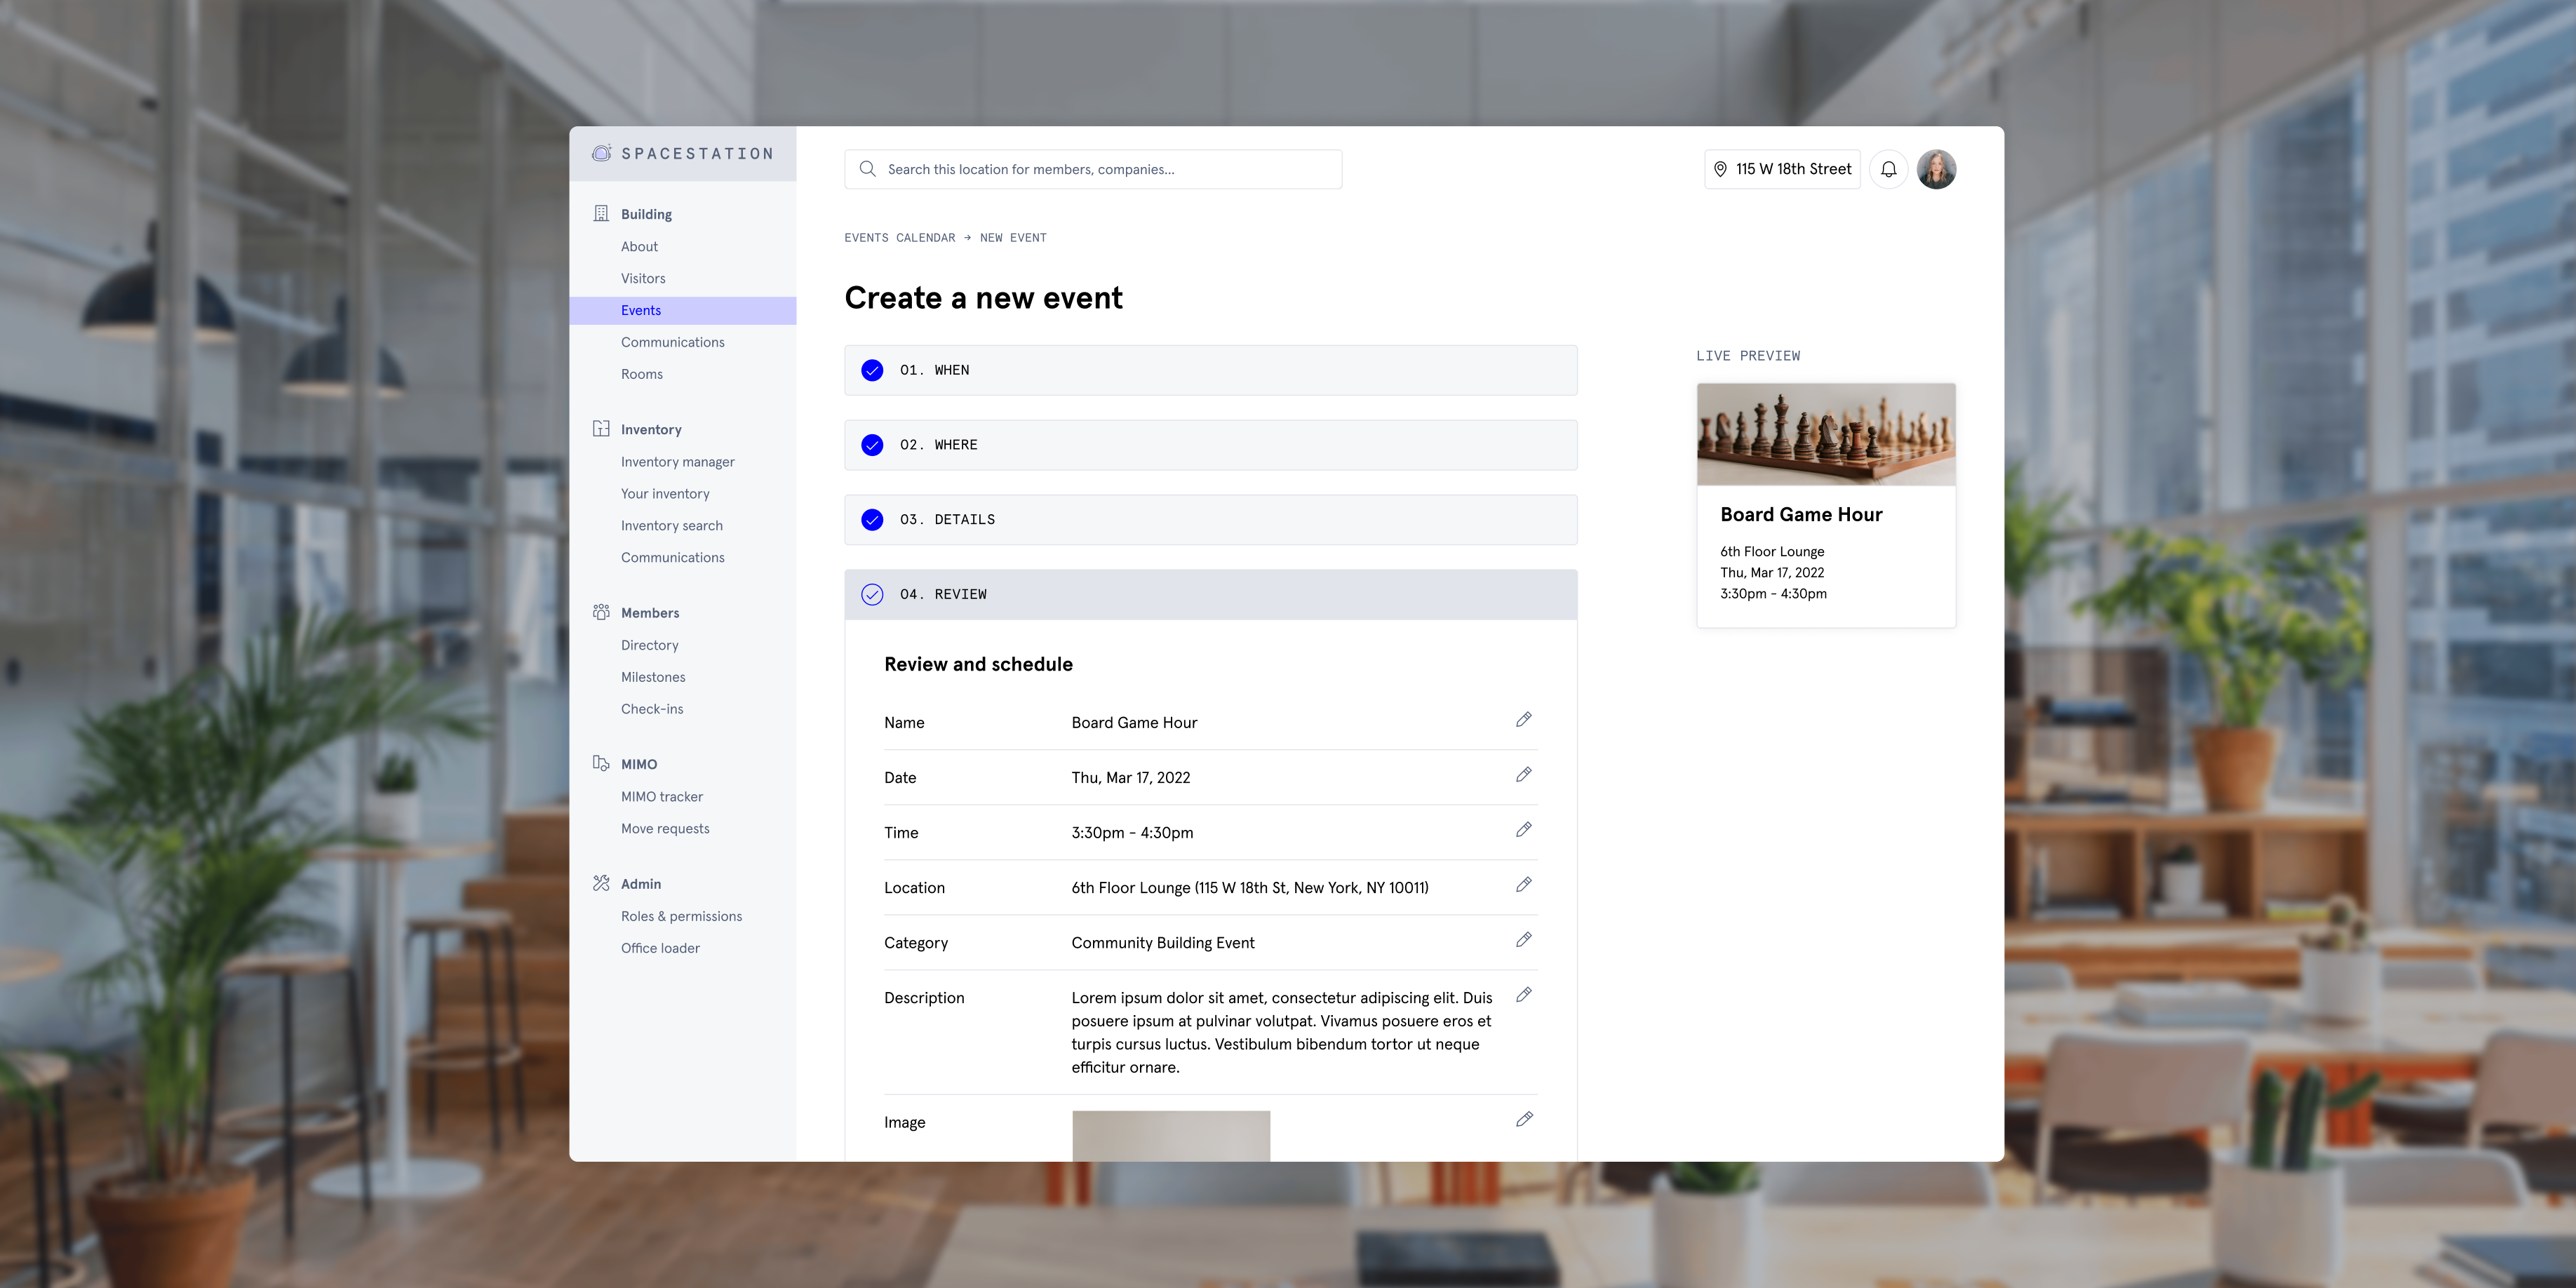Click the 3:30pm - 4:30pm time value
The height and width of the screenshot is (1288, 2576).
pos(1132,833)
